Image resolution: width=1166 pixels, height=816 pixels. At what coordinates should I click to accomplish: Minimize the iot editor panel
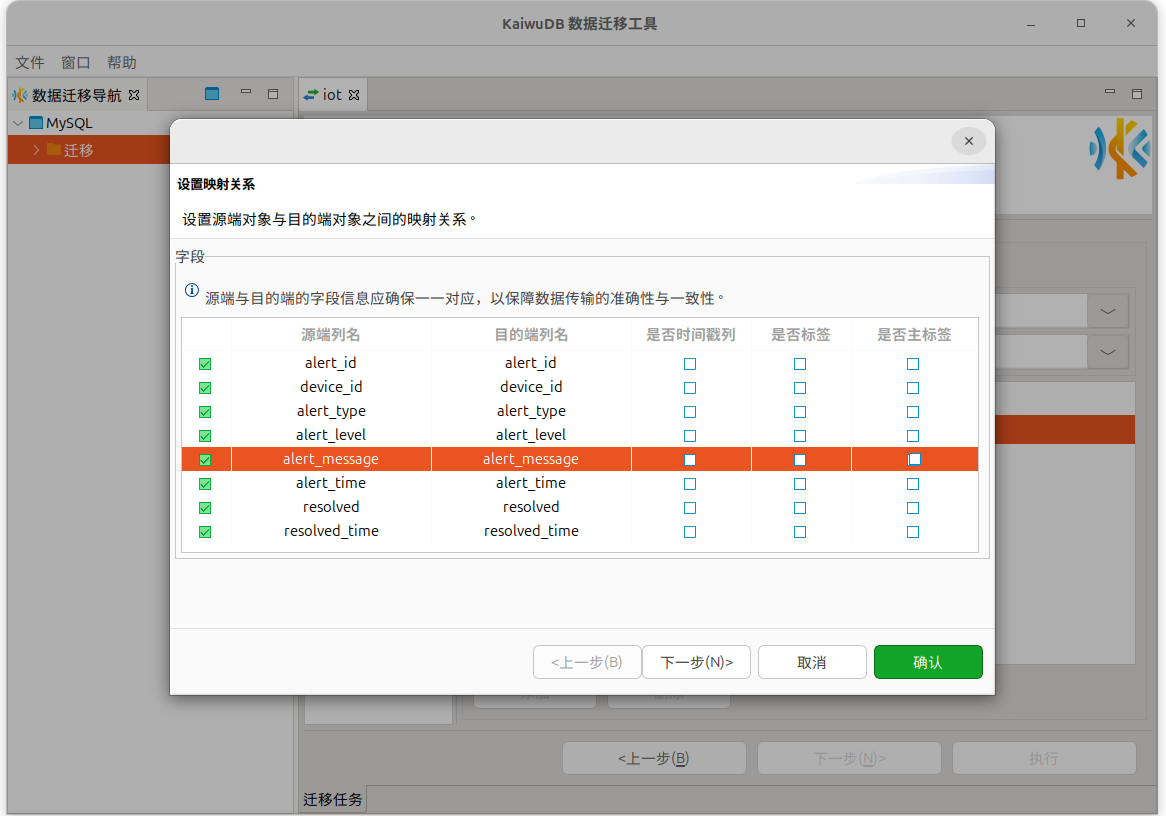pyautogui.click(x=1110, y=93)
